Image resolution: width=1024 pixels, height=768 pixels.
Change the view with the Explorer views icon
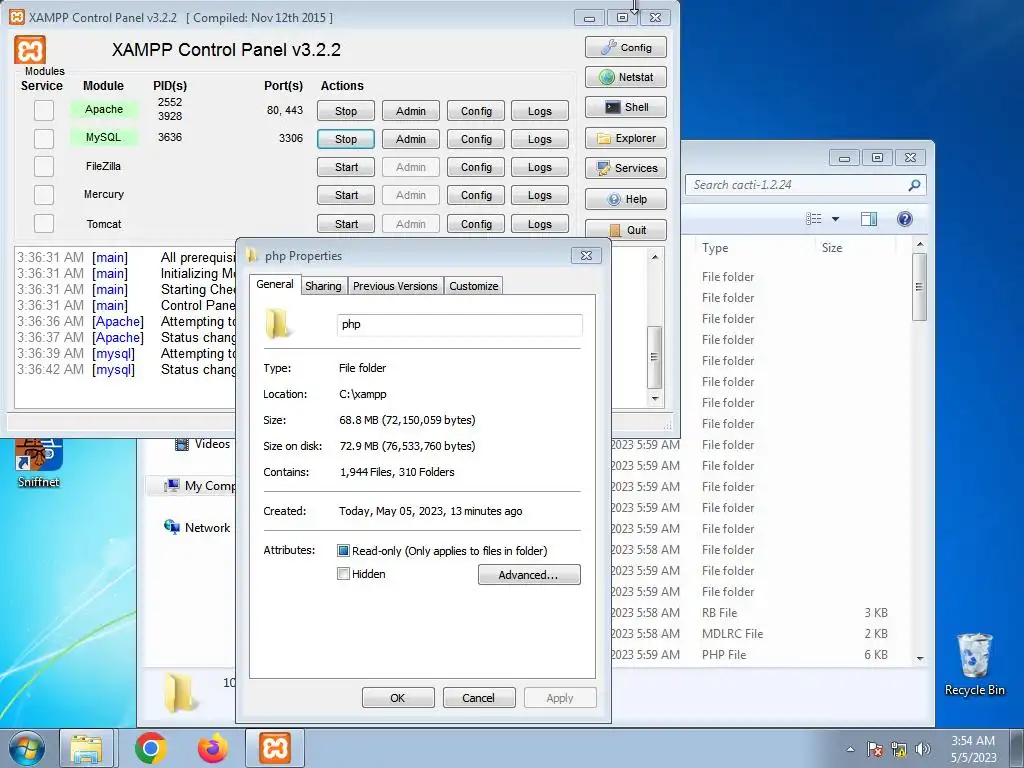click(x=814, y=219)
